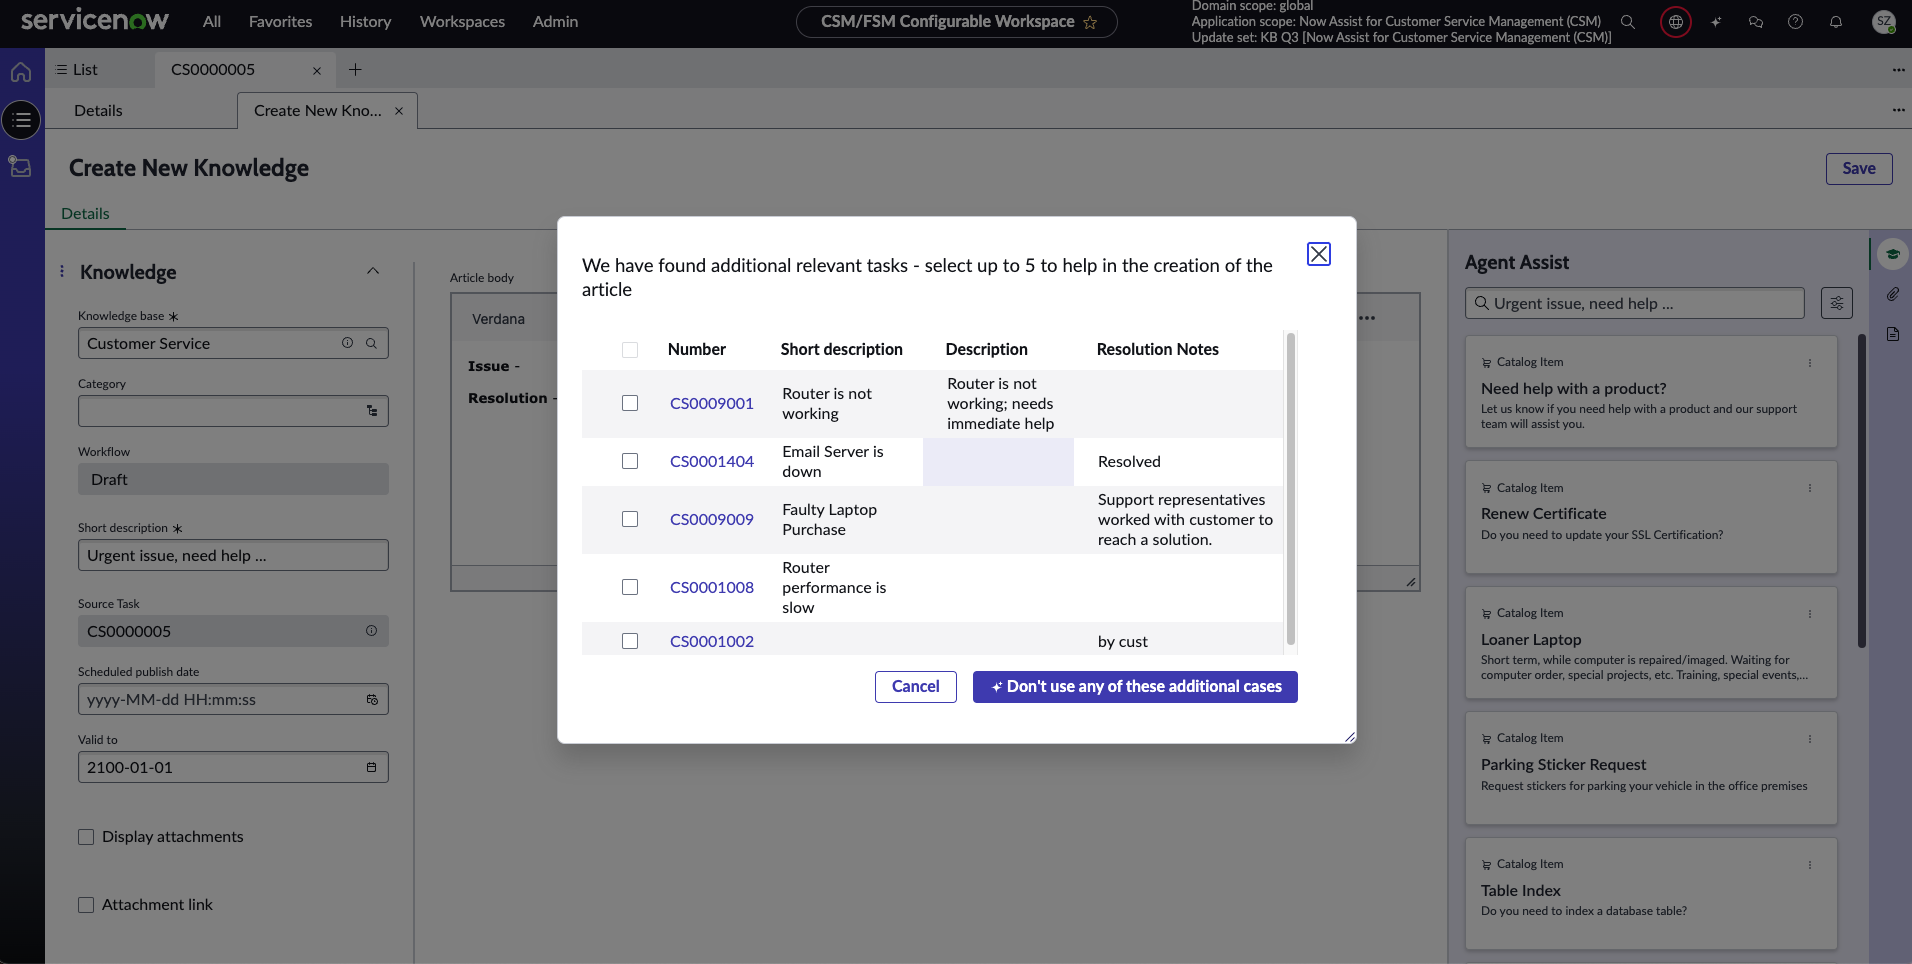The width and height of the screenshot is (1912, 964).
Task: Favorite the CSM/FSM Configurable Workspace star
Action: click(1090, 22)
